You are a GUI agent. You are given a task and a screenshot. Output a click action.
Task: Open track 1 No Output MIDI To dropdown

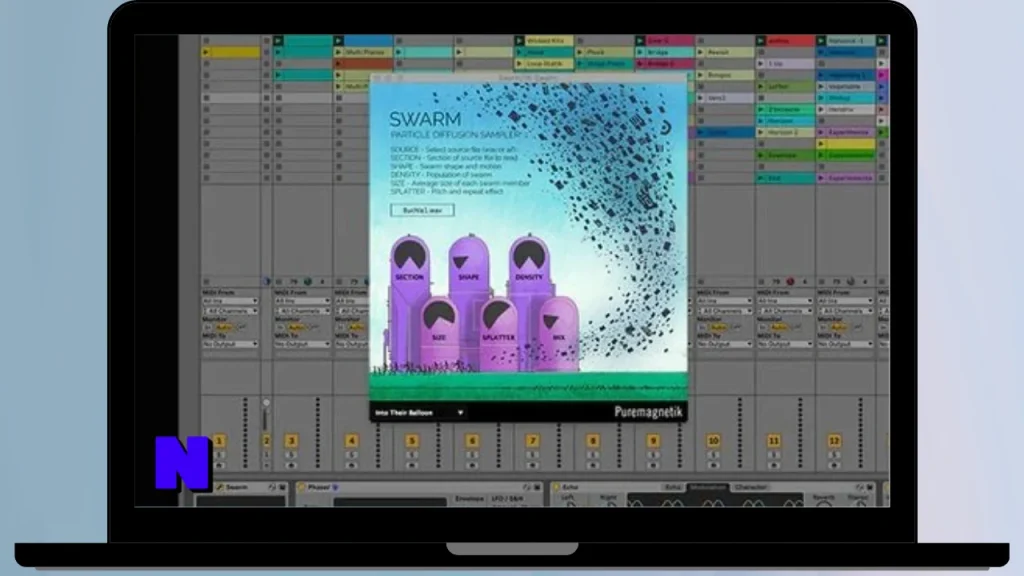pos(230,344)
